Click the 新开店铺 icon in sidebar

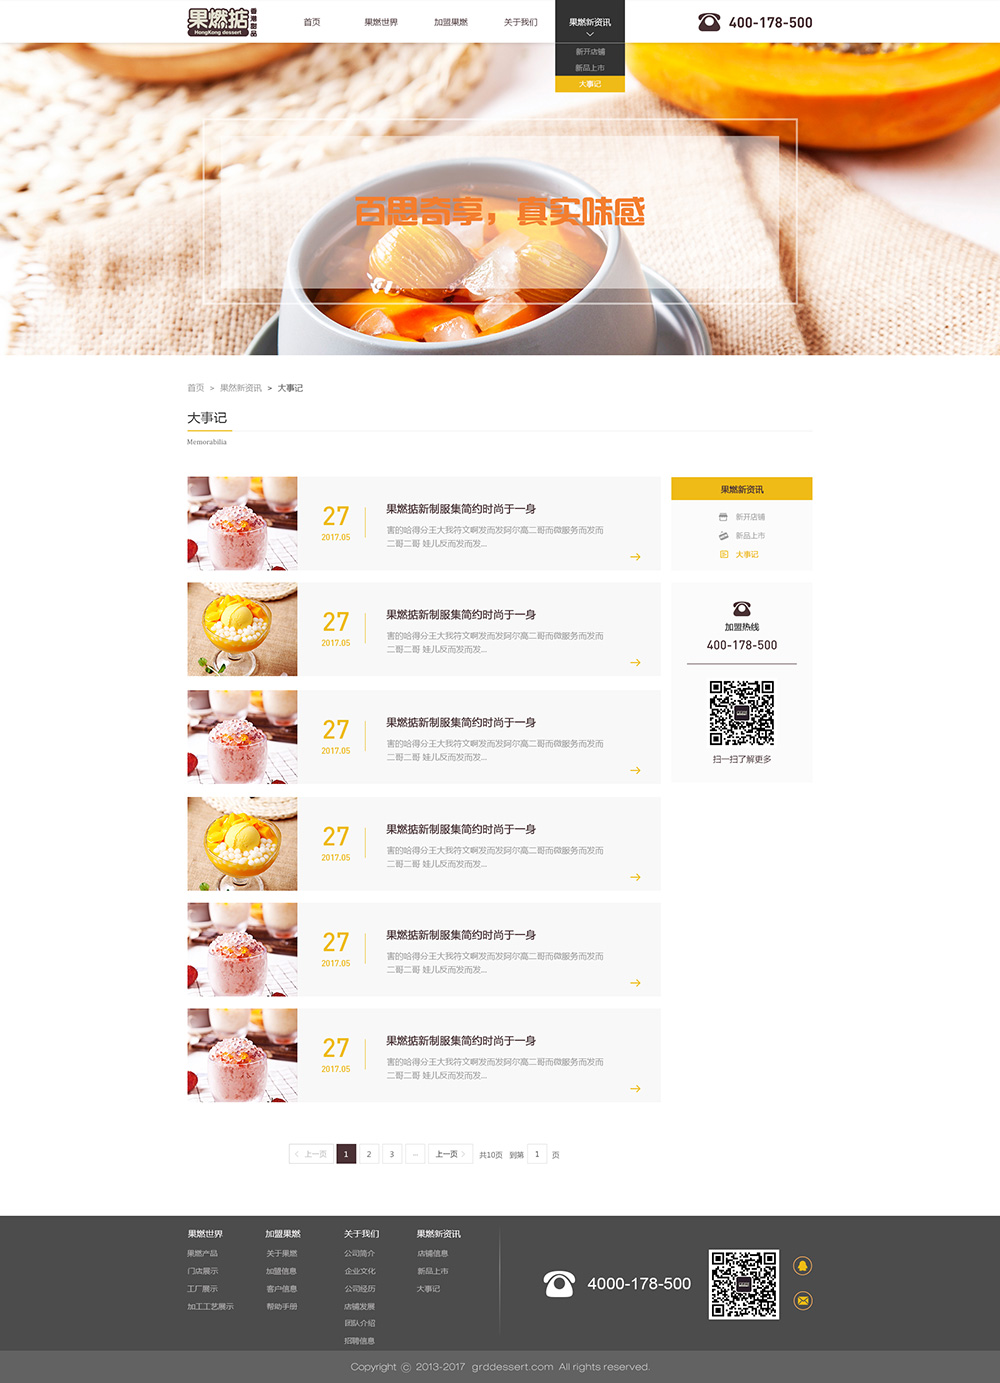point(723,517)
